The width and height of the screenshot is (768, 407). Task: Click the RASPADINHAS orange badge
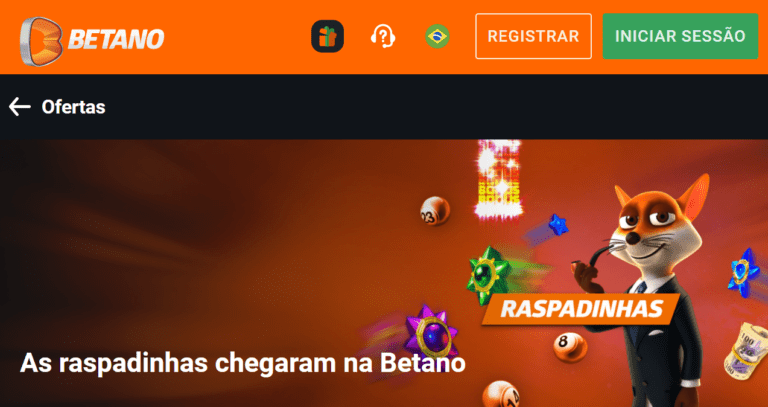(x=581, y=309)
